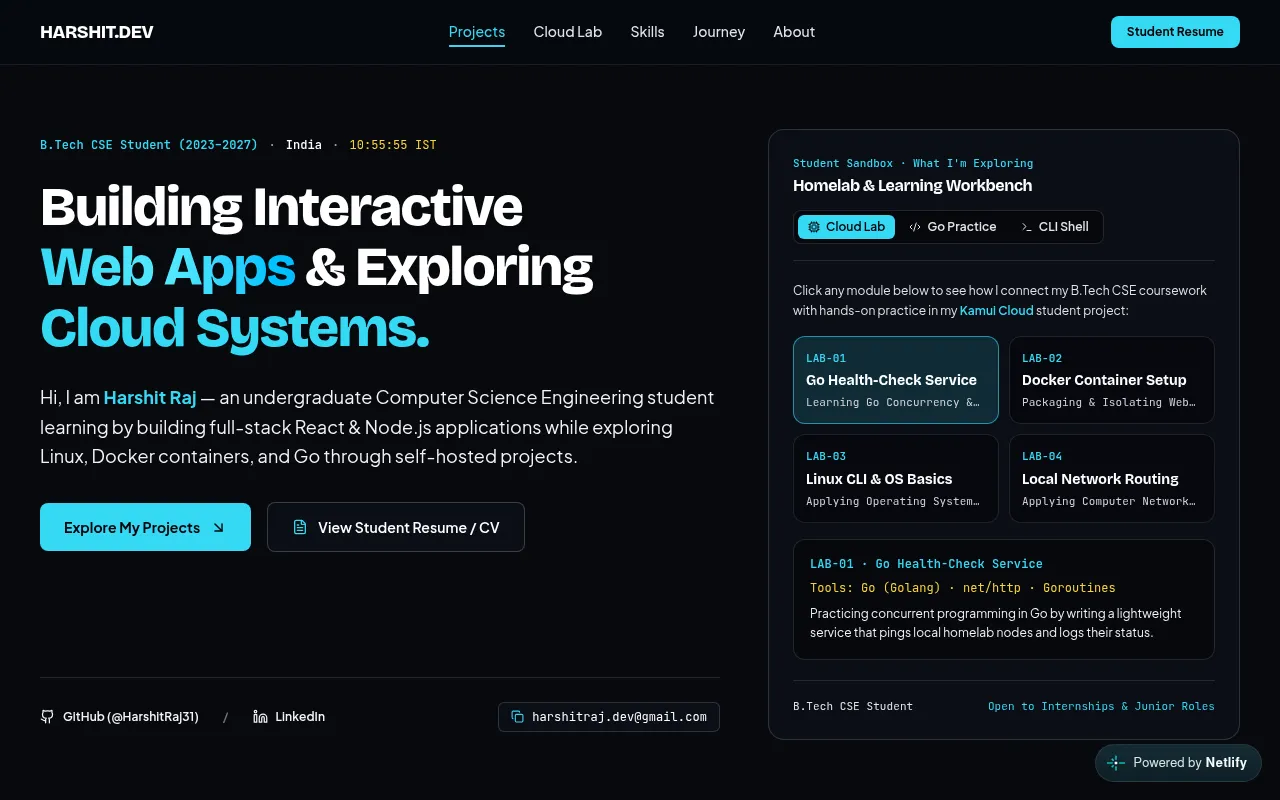The height and width of the screenshot is (800, 1280).
Task: Open the LinkedIn profile link
Action: 289,717
